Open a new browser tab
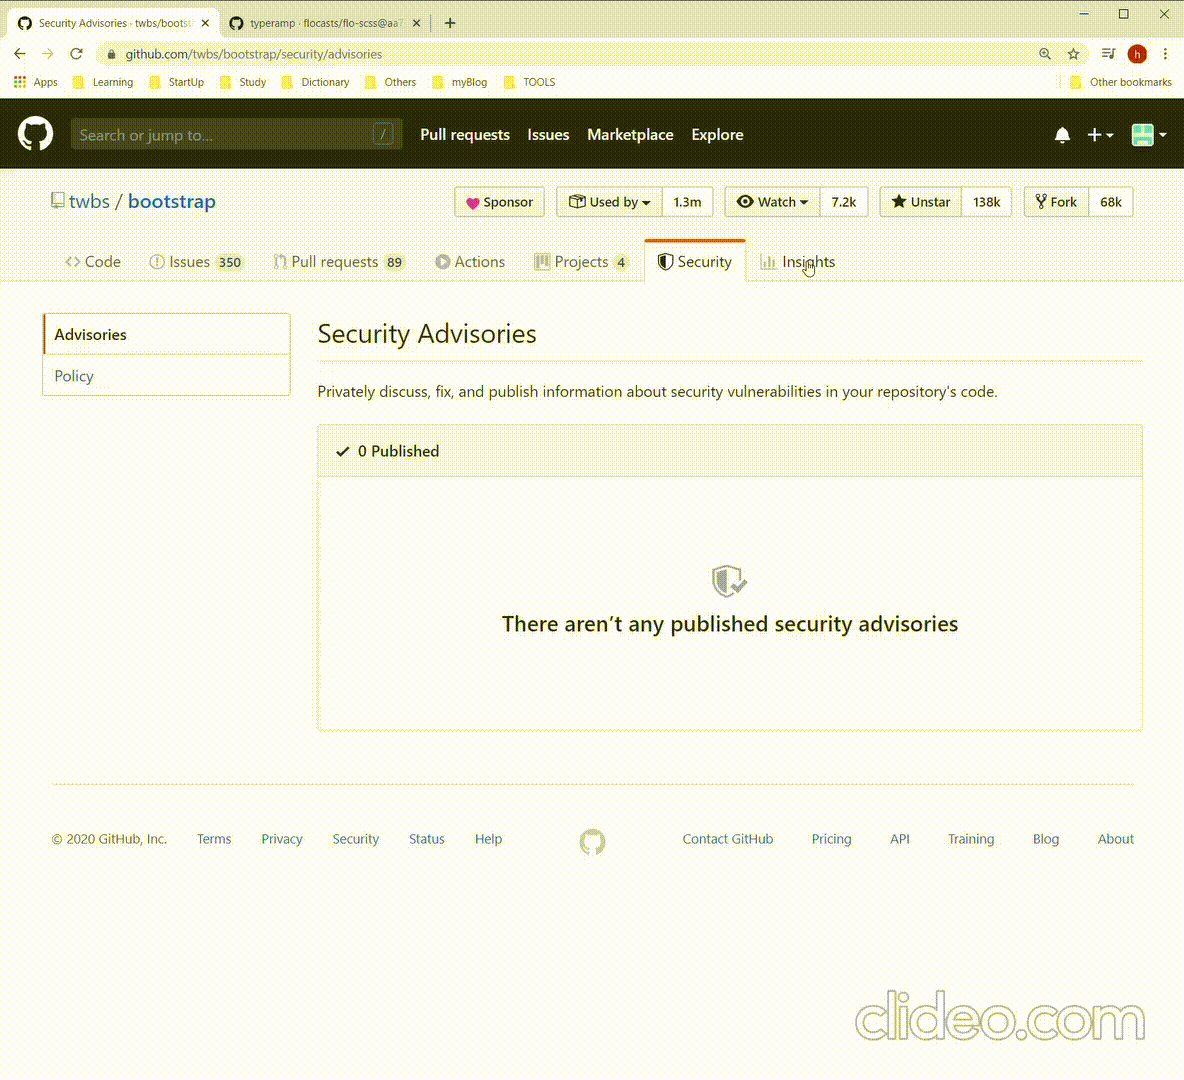 point(450,23)
